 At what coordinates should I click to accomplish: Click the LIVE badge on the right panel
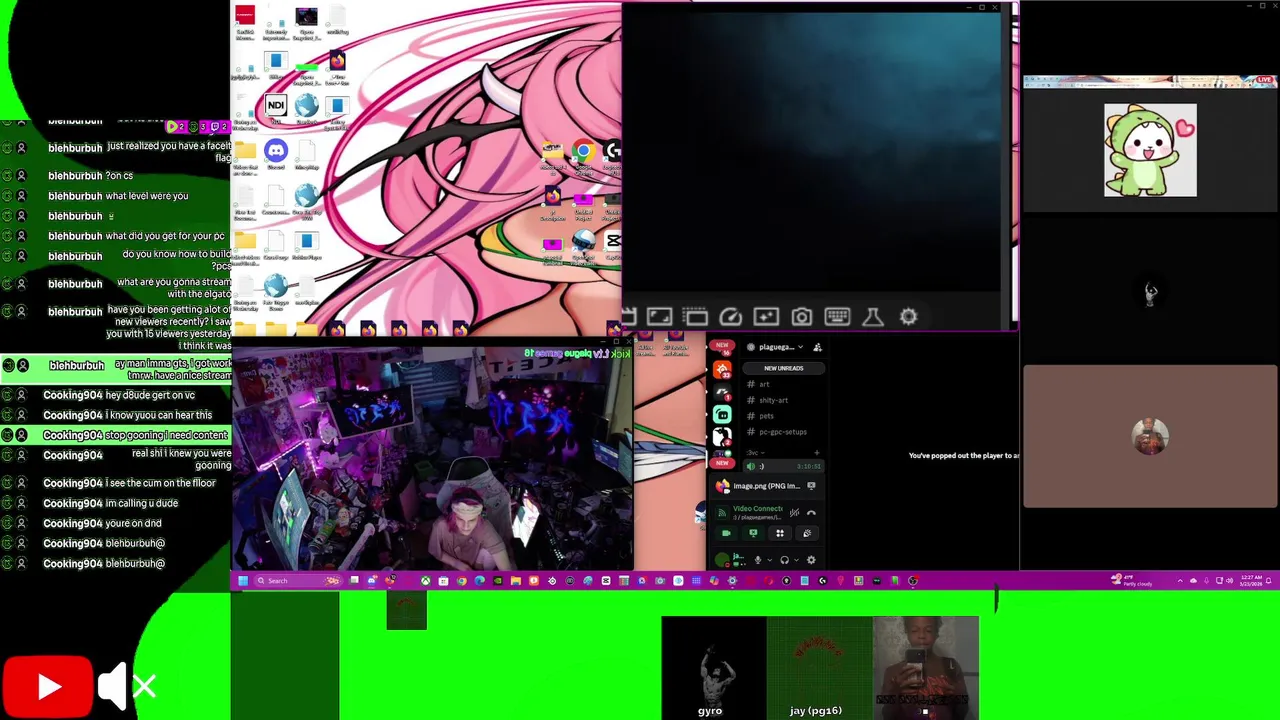[x=1265, y=80]
